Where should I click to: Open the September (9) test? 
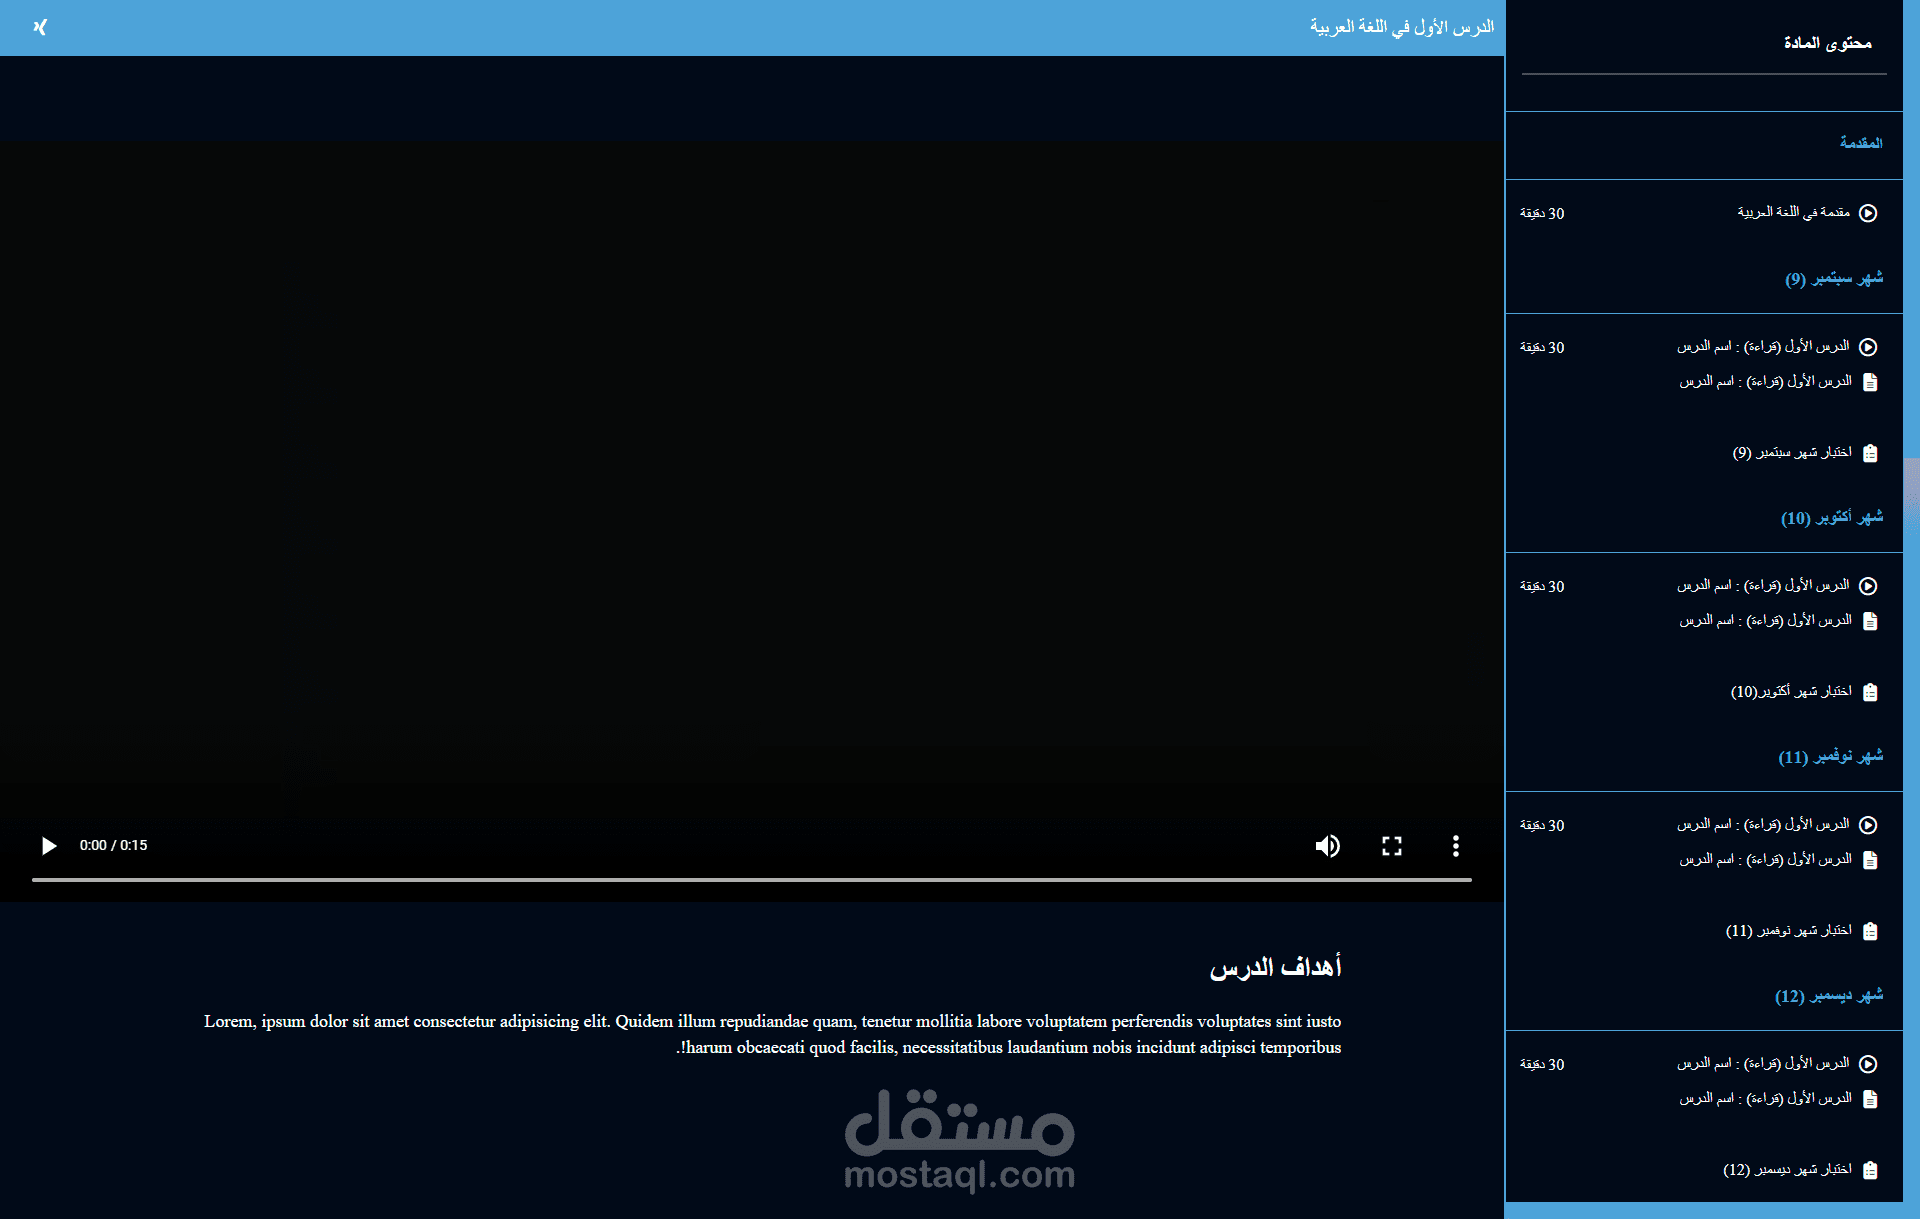[1792, 453]
